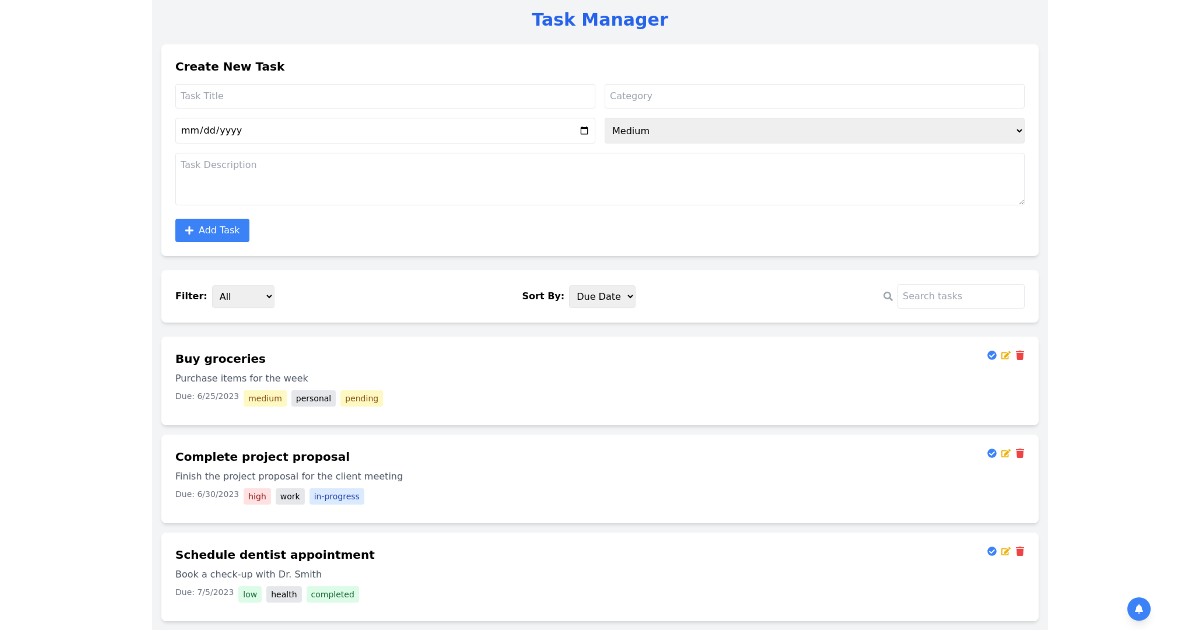Screen dimensions: 1200x630
Task: Click the 'high' priority badge
Action: click(x=257, y=496)
